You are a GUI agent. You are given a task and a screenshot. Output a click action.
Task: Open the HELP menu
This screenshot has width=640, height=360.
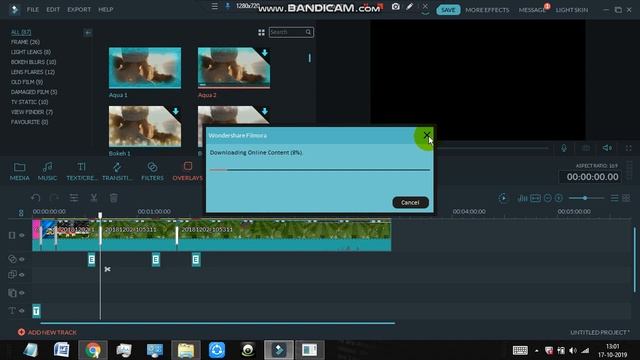click(x=105, y=9)
